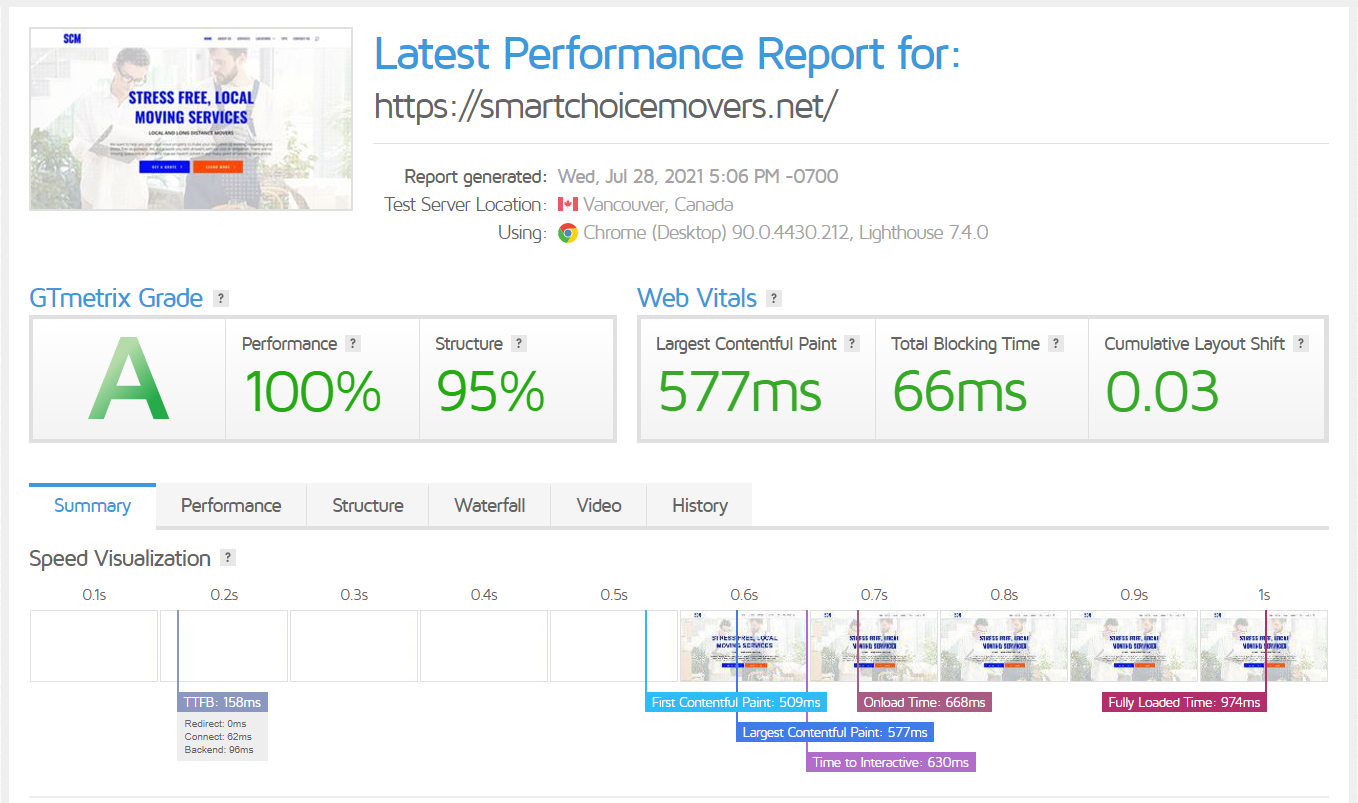Switch to the Waterfall tab
Image resolution: width=1358 pixels, height=803 pixels.
489,505
